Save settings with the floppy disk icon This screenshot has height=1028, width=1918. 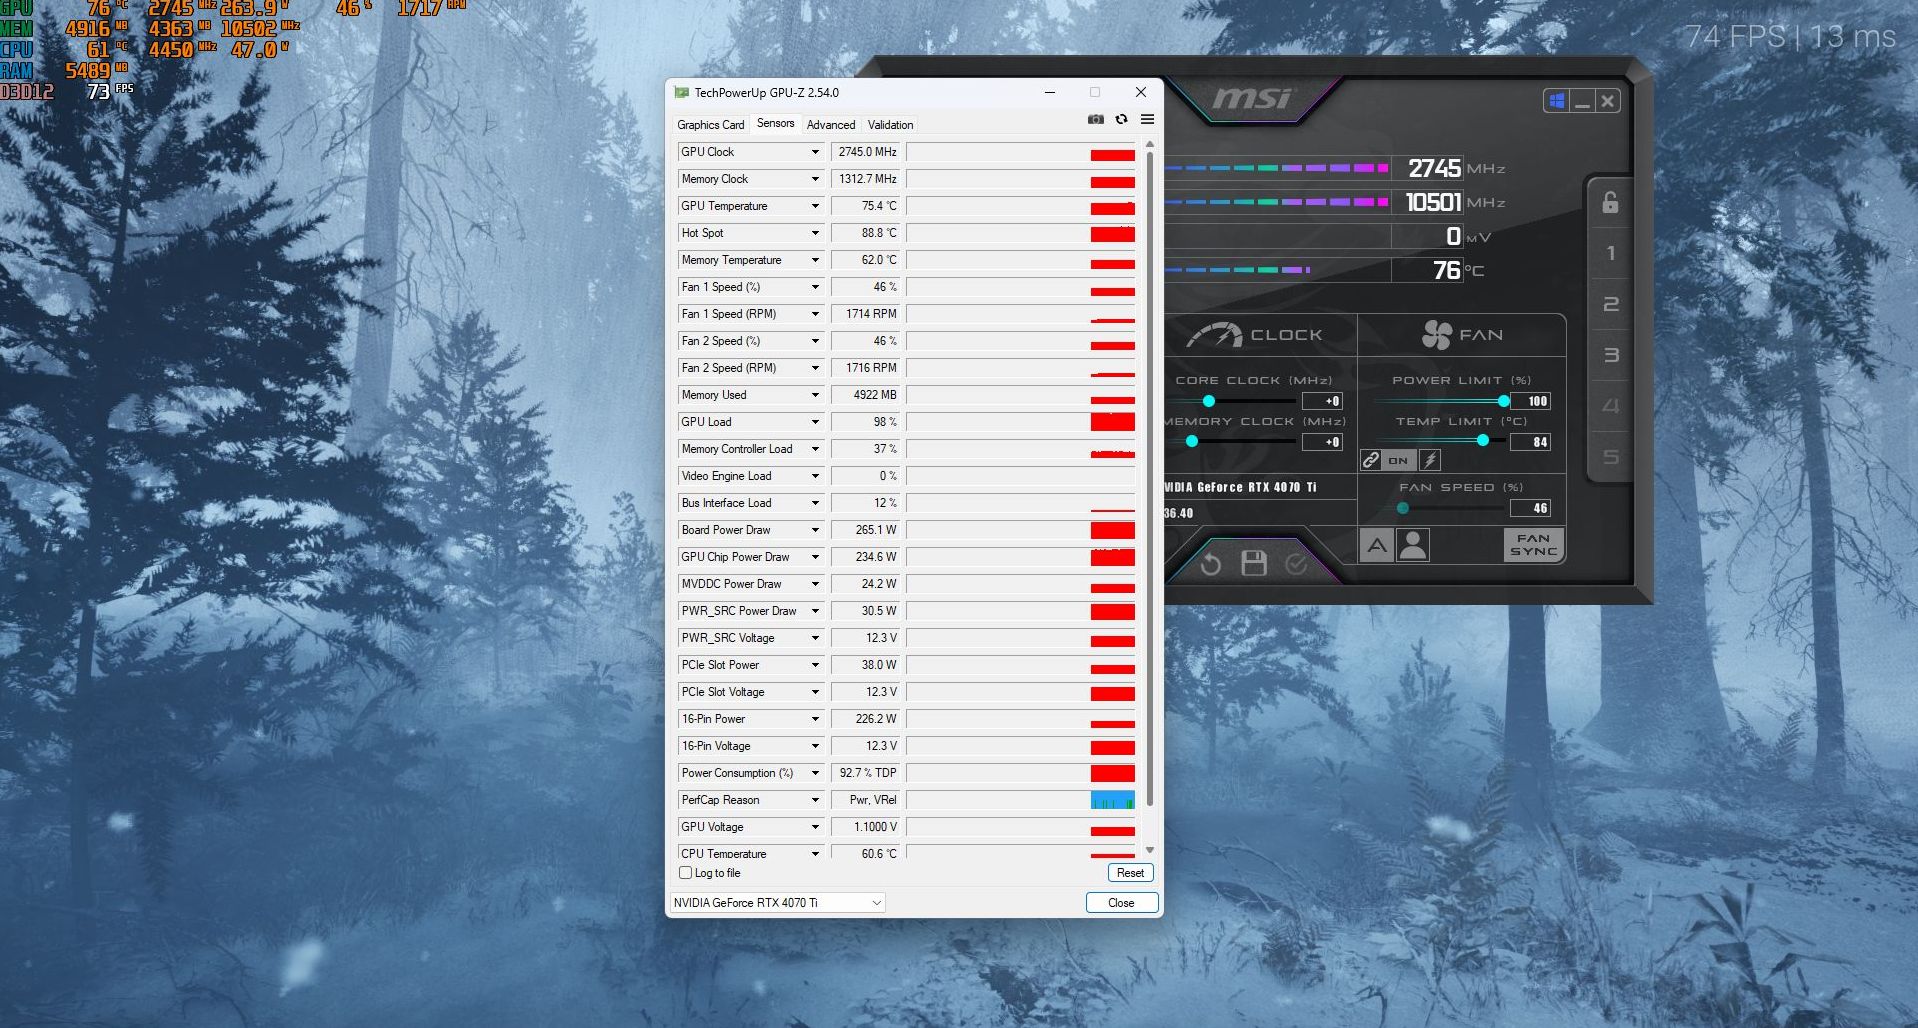[x=1252, y=563]
